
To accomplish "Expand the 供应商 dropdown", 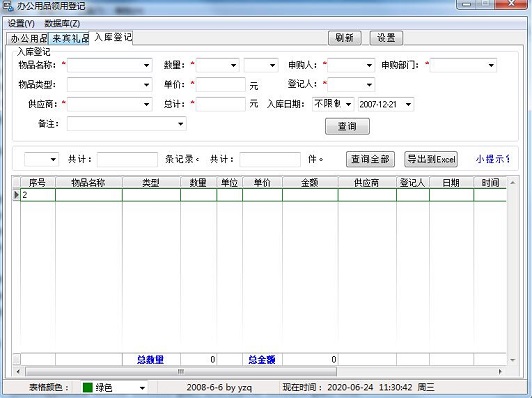I will (146, 104).
